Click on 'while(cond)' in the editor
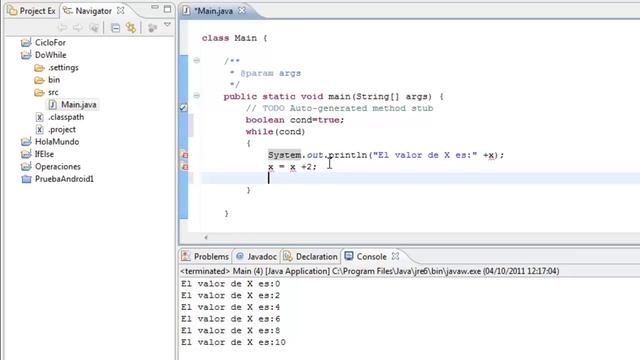 275,132
